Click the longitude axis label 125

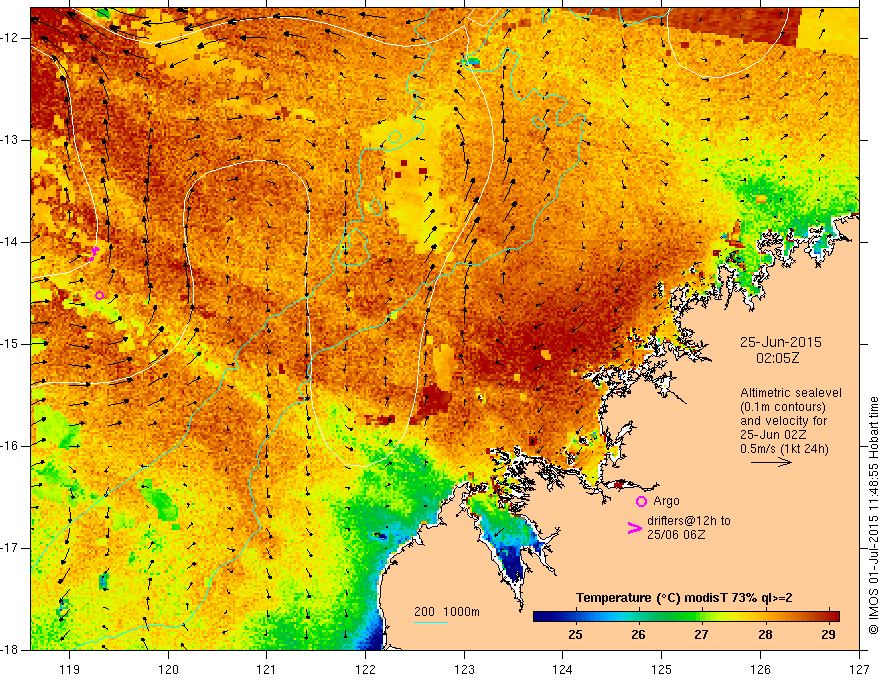662,669
